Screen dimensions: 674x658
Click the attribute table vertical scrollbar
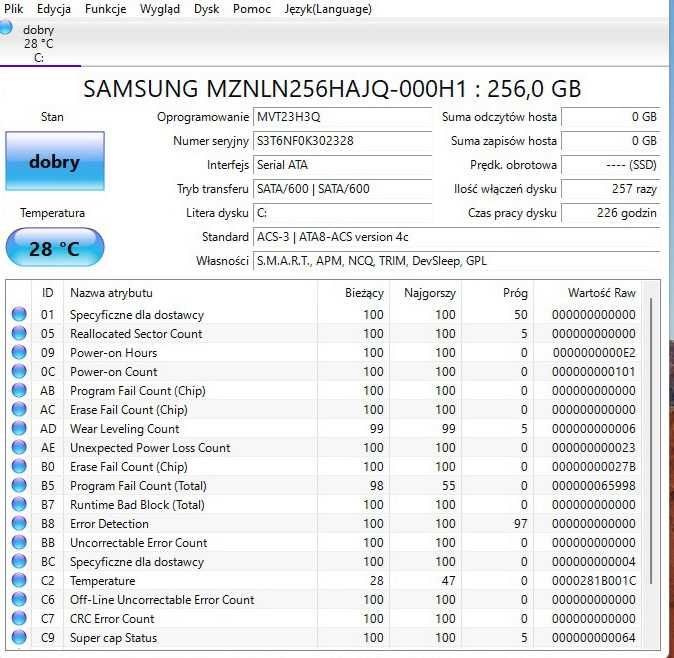(x=652, y=441)
